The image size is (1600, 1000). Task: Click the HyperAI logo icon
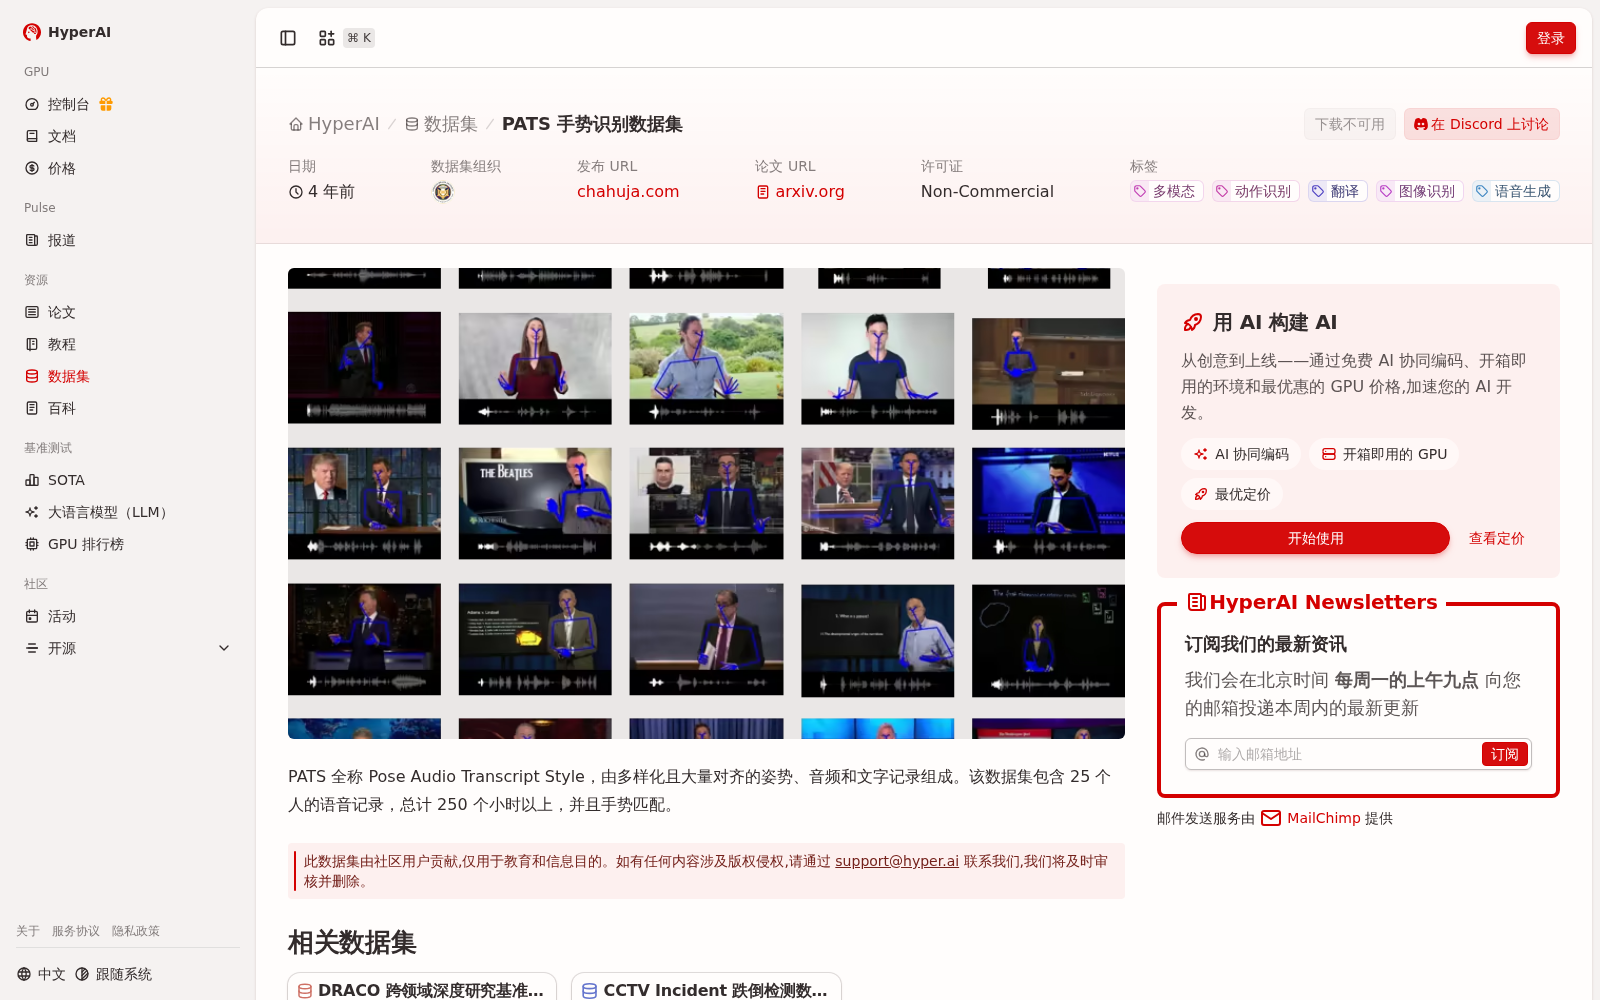point(32,32)
